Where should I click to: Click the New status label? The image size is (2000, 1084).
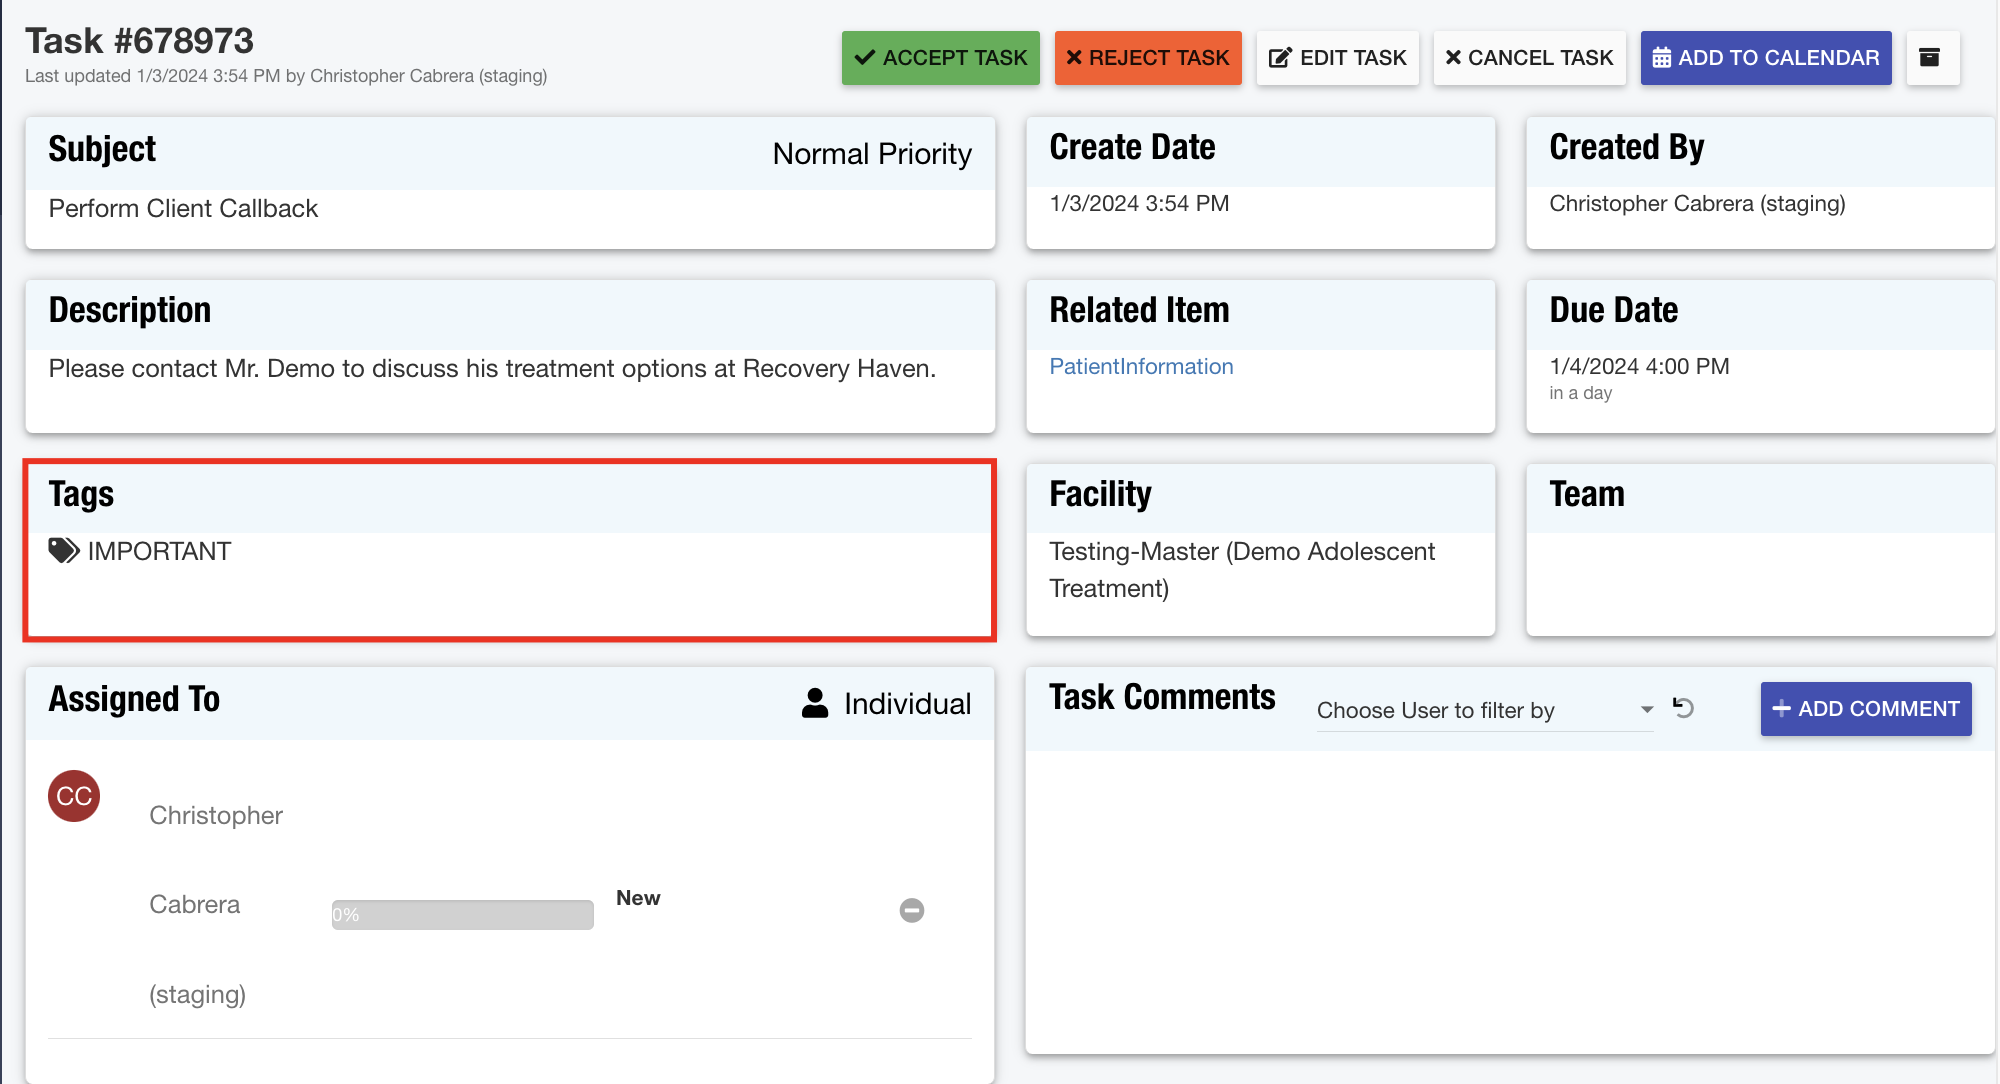coord(638,898)
